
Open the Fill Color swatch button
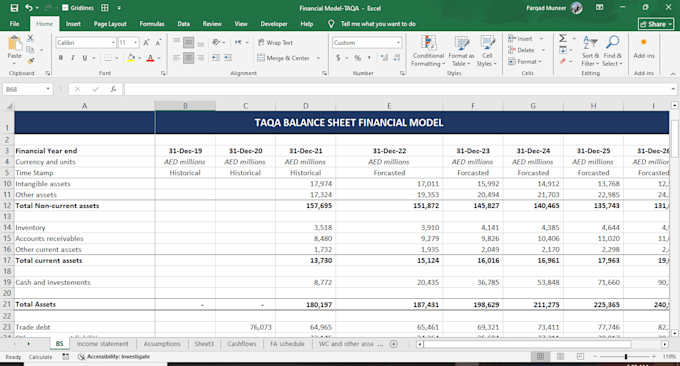point(131,58)
